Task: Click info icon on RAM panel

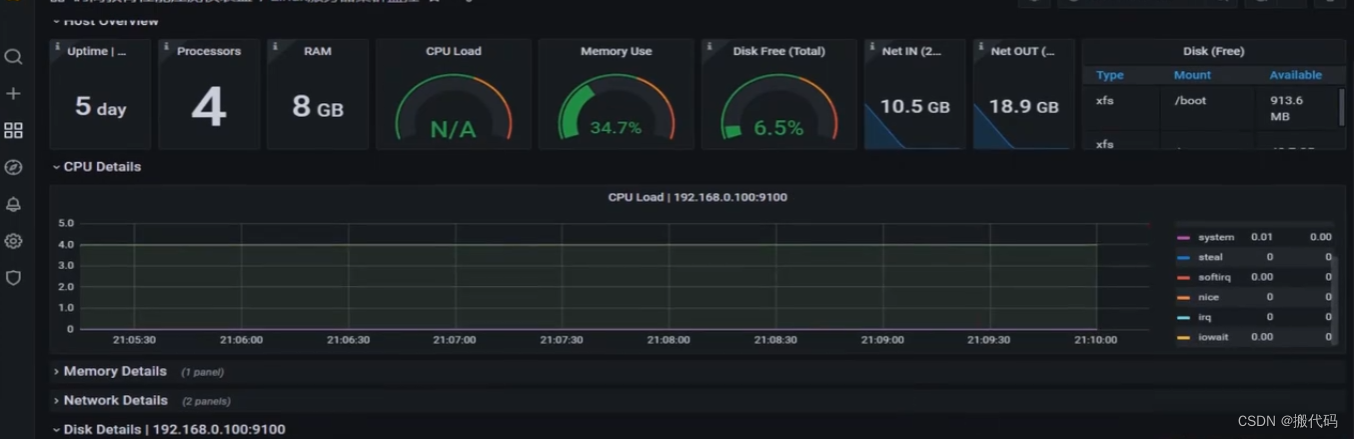Action: click(274, 46)
